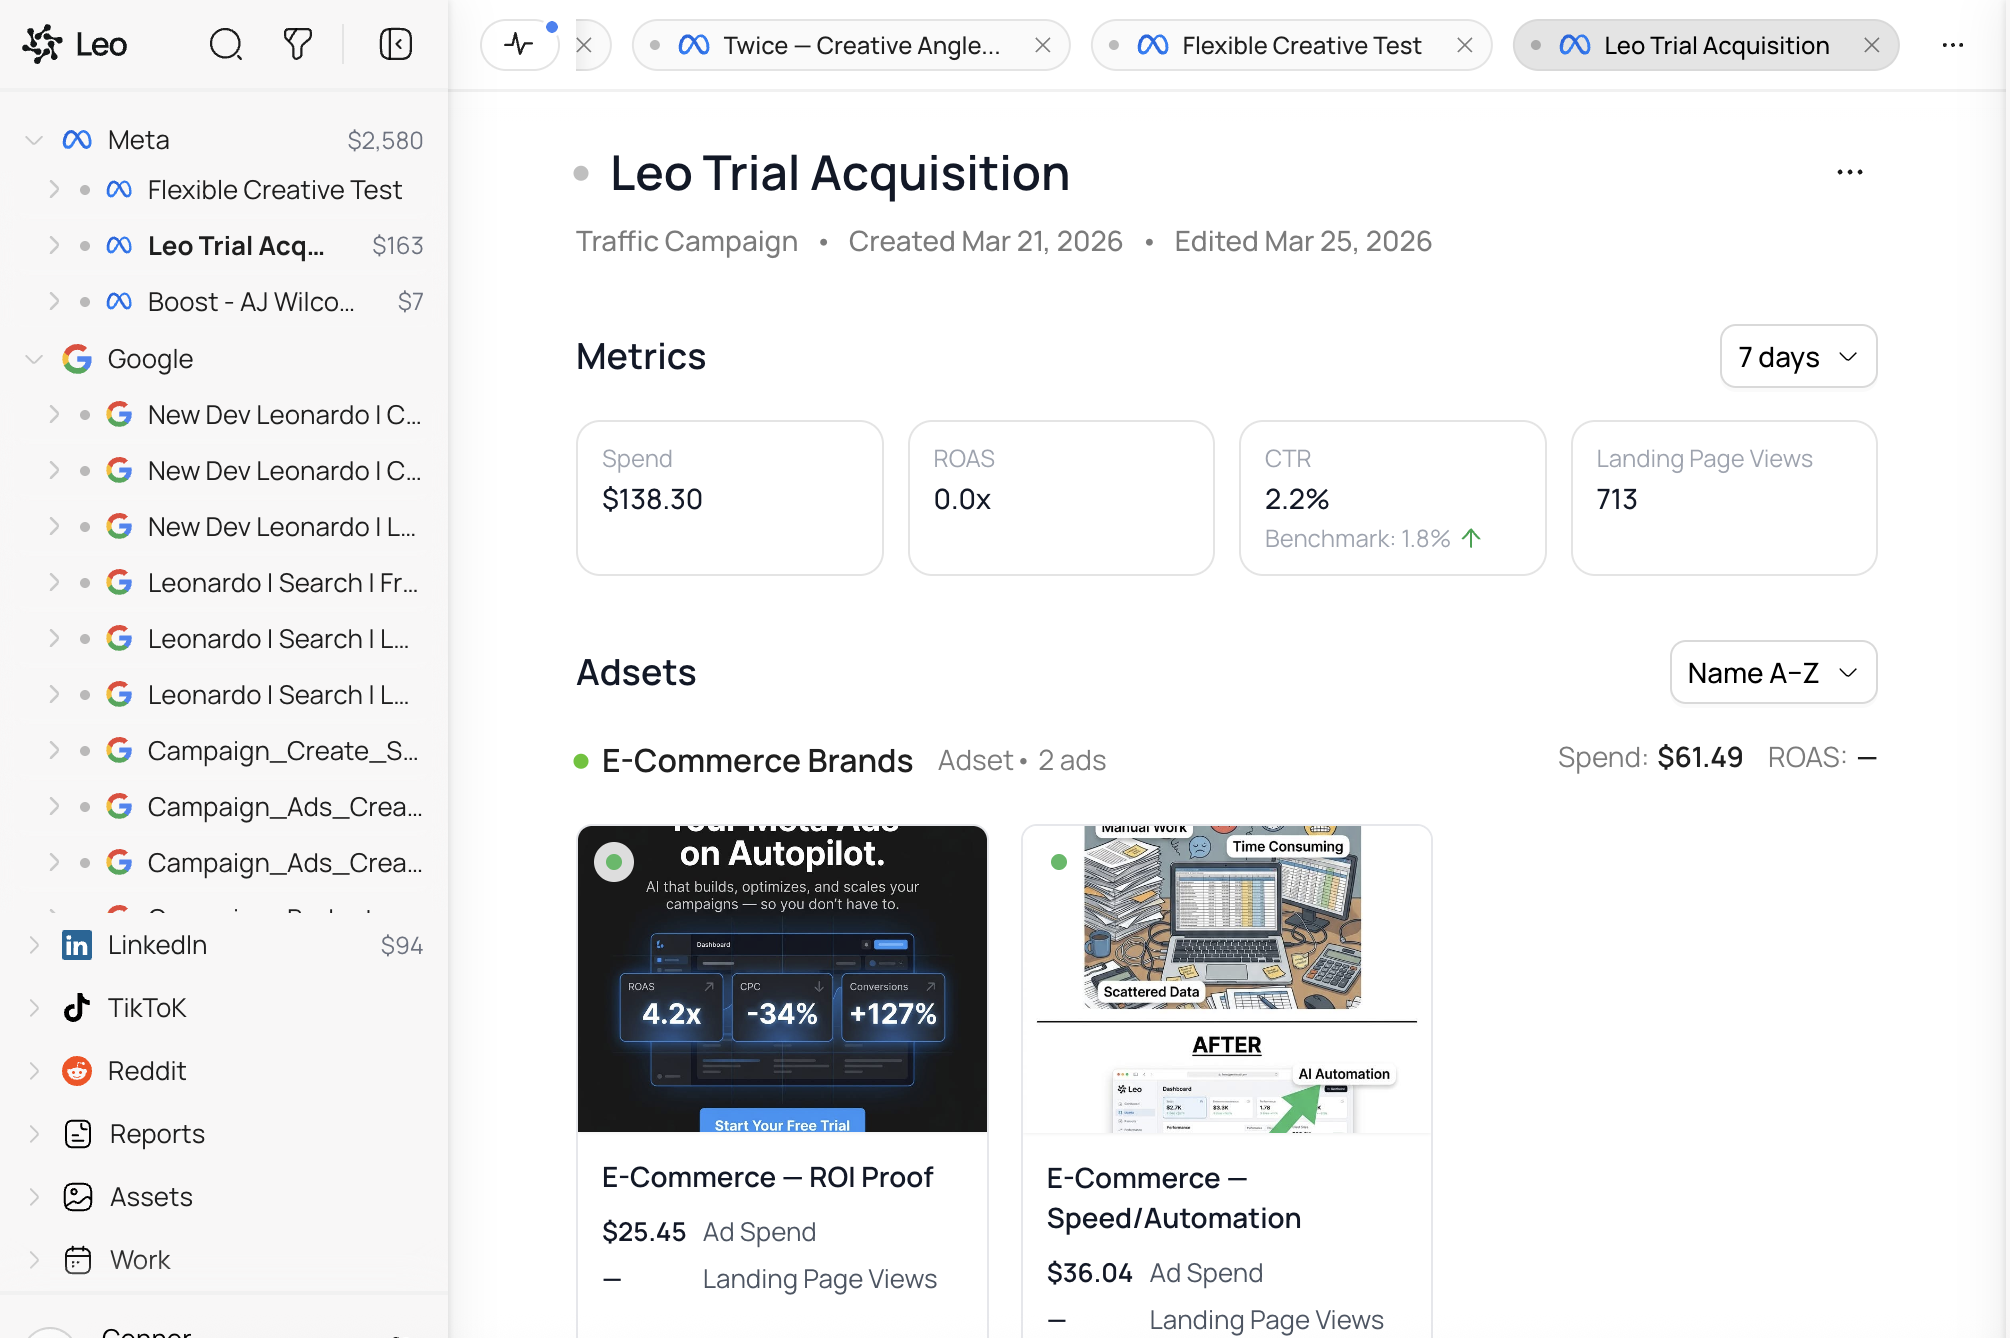Open the Name A-Z sort dropdown
Image resolution: width=2010 pixels, height=1338 pixels.
click(1772, 672)
